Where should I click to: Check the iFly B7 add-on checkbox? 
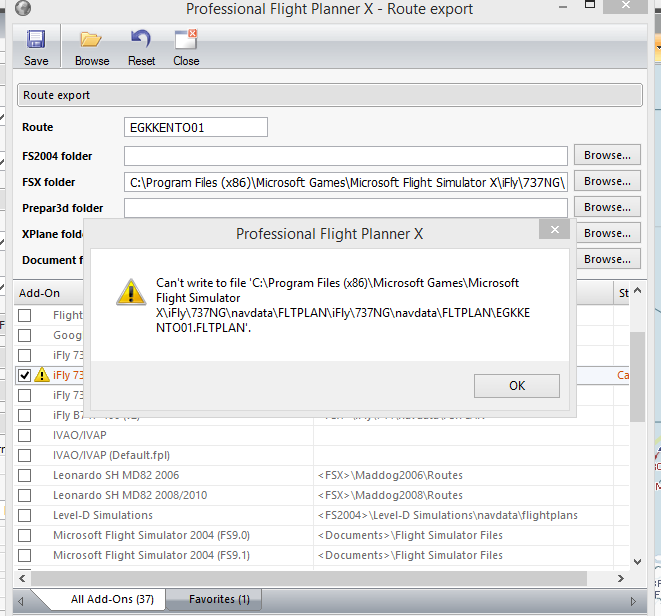point(24,415)
